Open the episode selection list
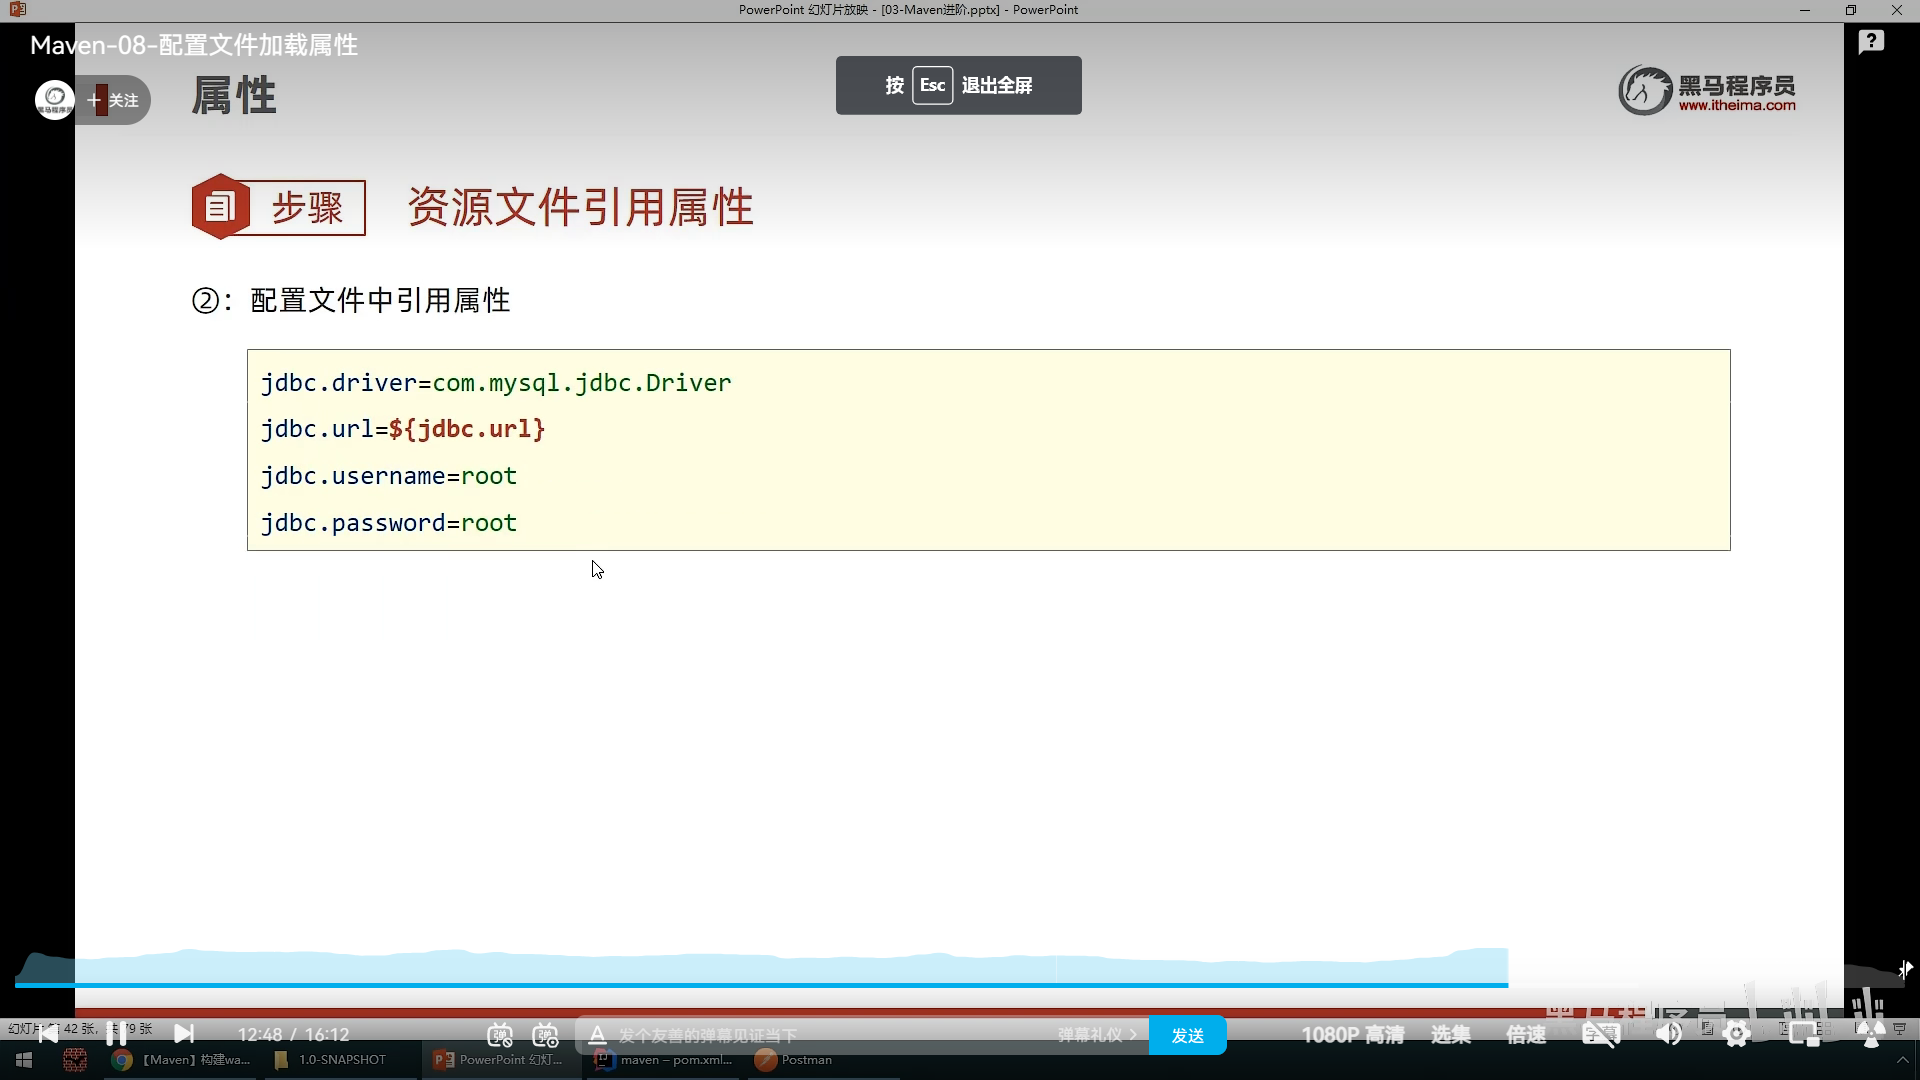 click(1450, 1035)
